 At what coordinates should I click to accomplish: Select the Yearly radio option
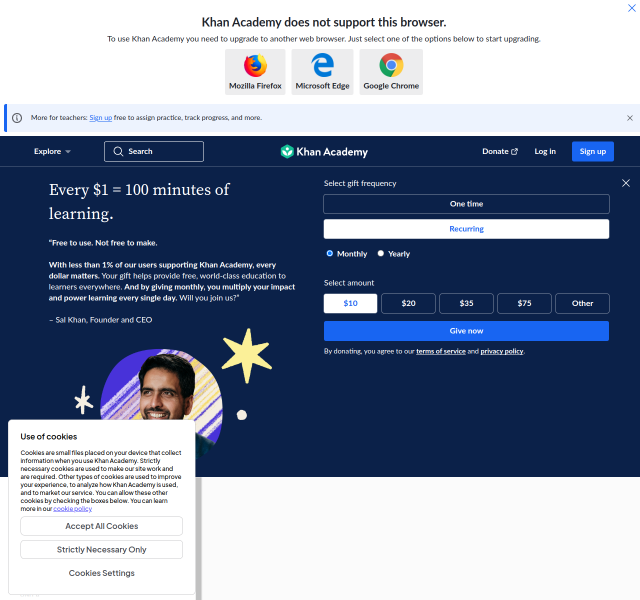coord(381,253)
